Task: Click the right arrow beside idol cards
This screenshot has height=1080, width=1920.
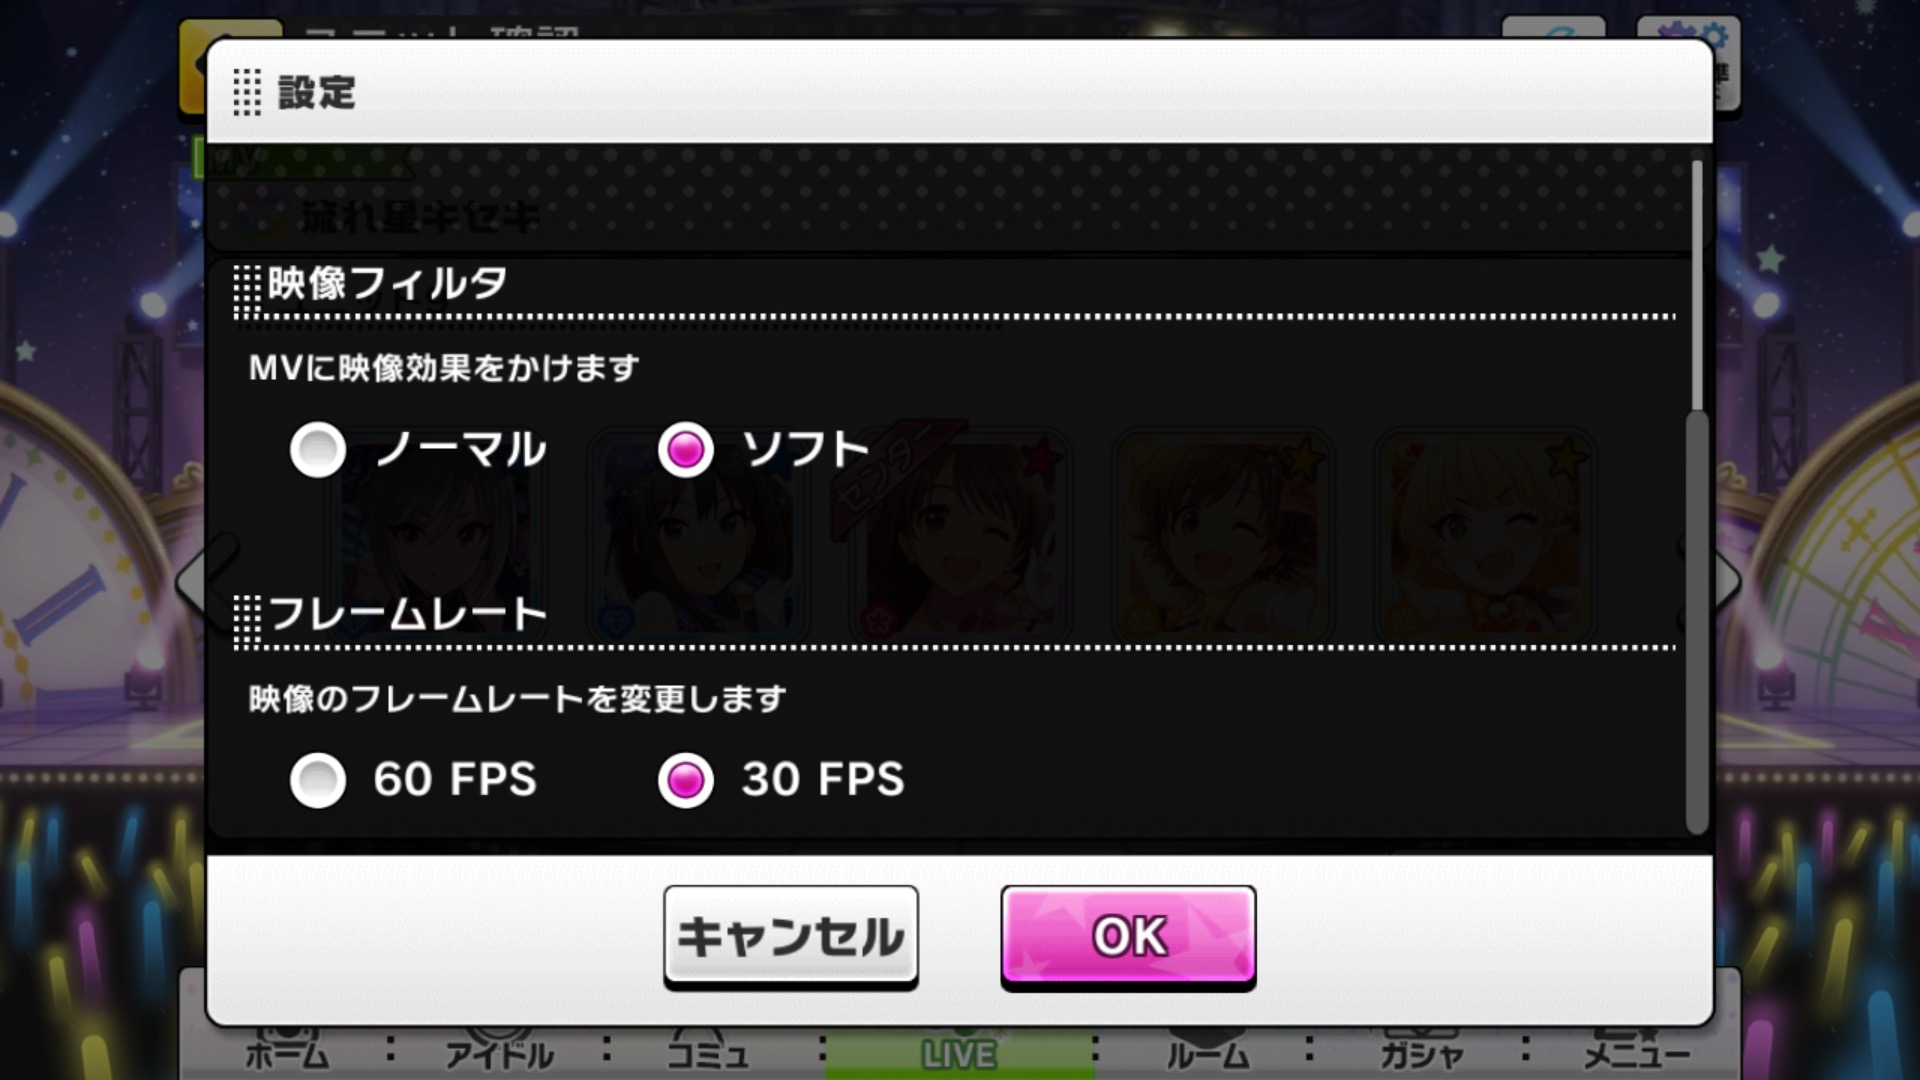Action: pos(1729,580)
